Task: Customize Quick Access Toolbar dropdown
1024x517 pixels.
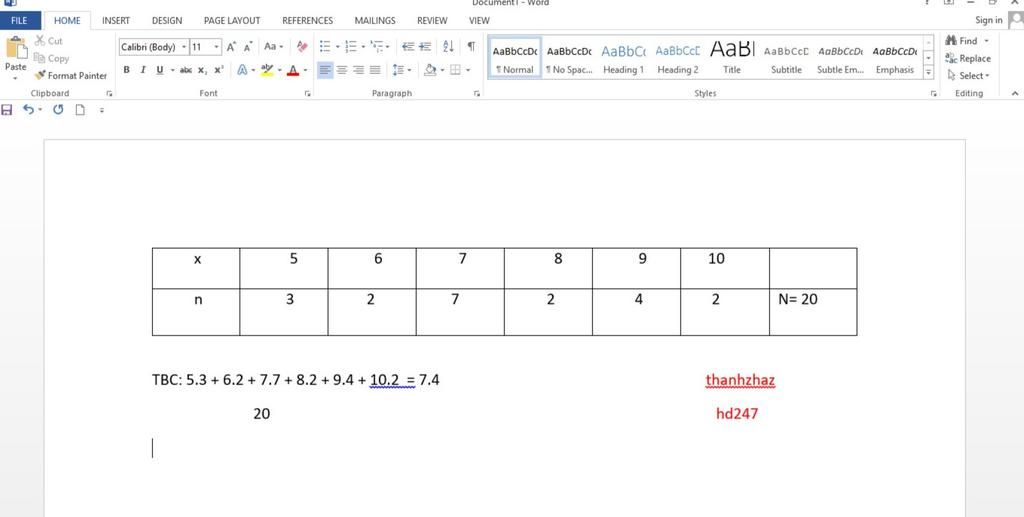Action: pos(101,110)
